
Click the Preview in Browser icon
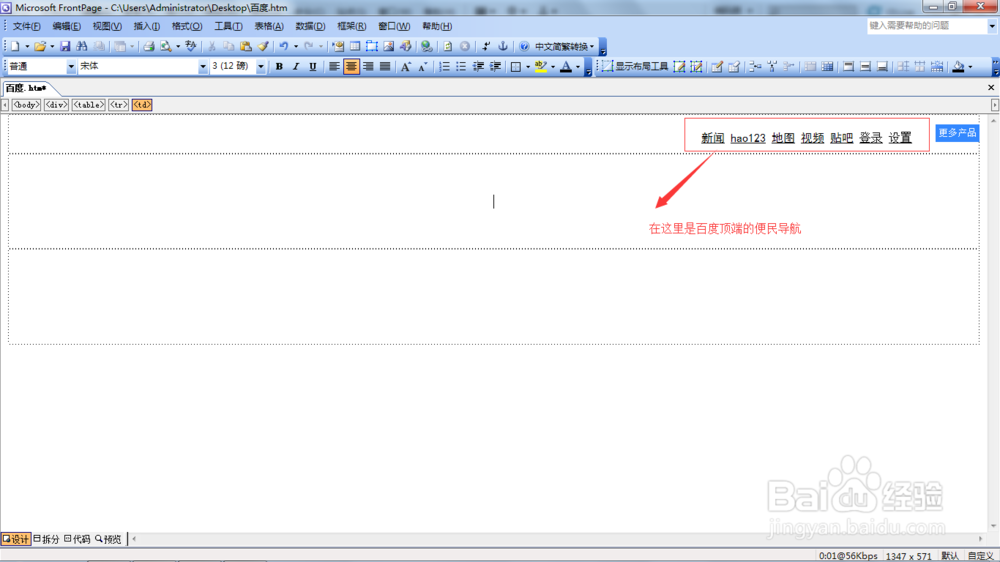166,47
